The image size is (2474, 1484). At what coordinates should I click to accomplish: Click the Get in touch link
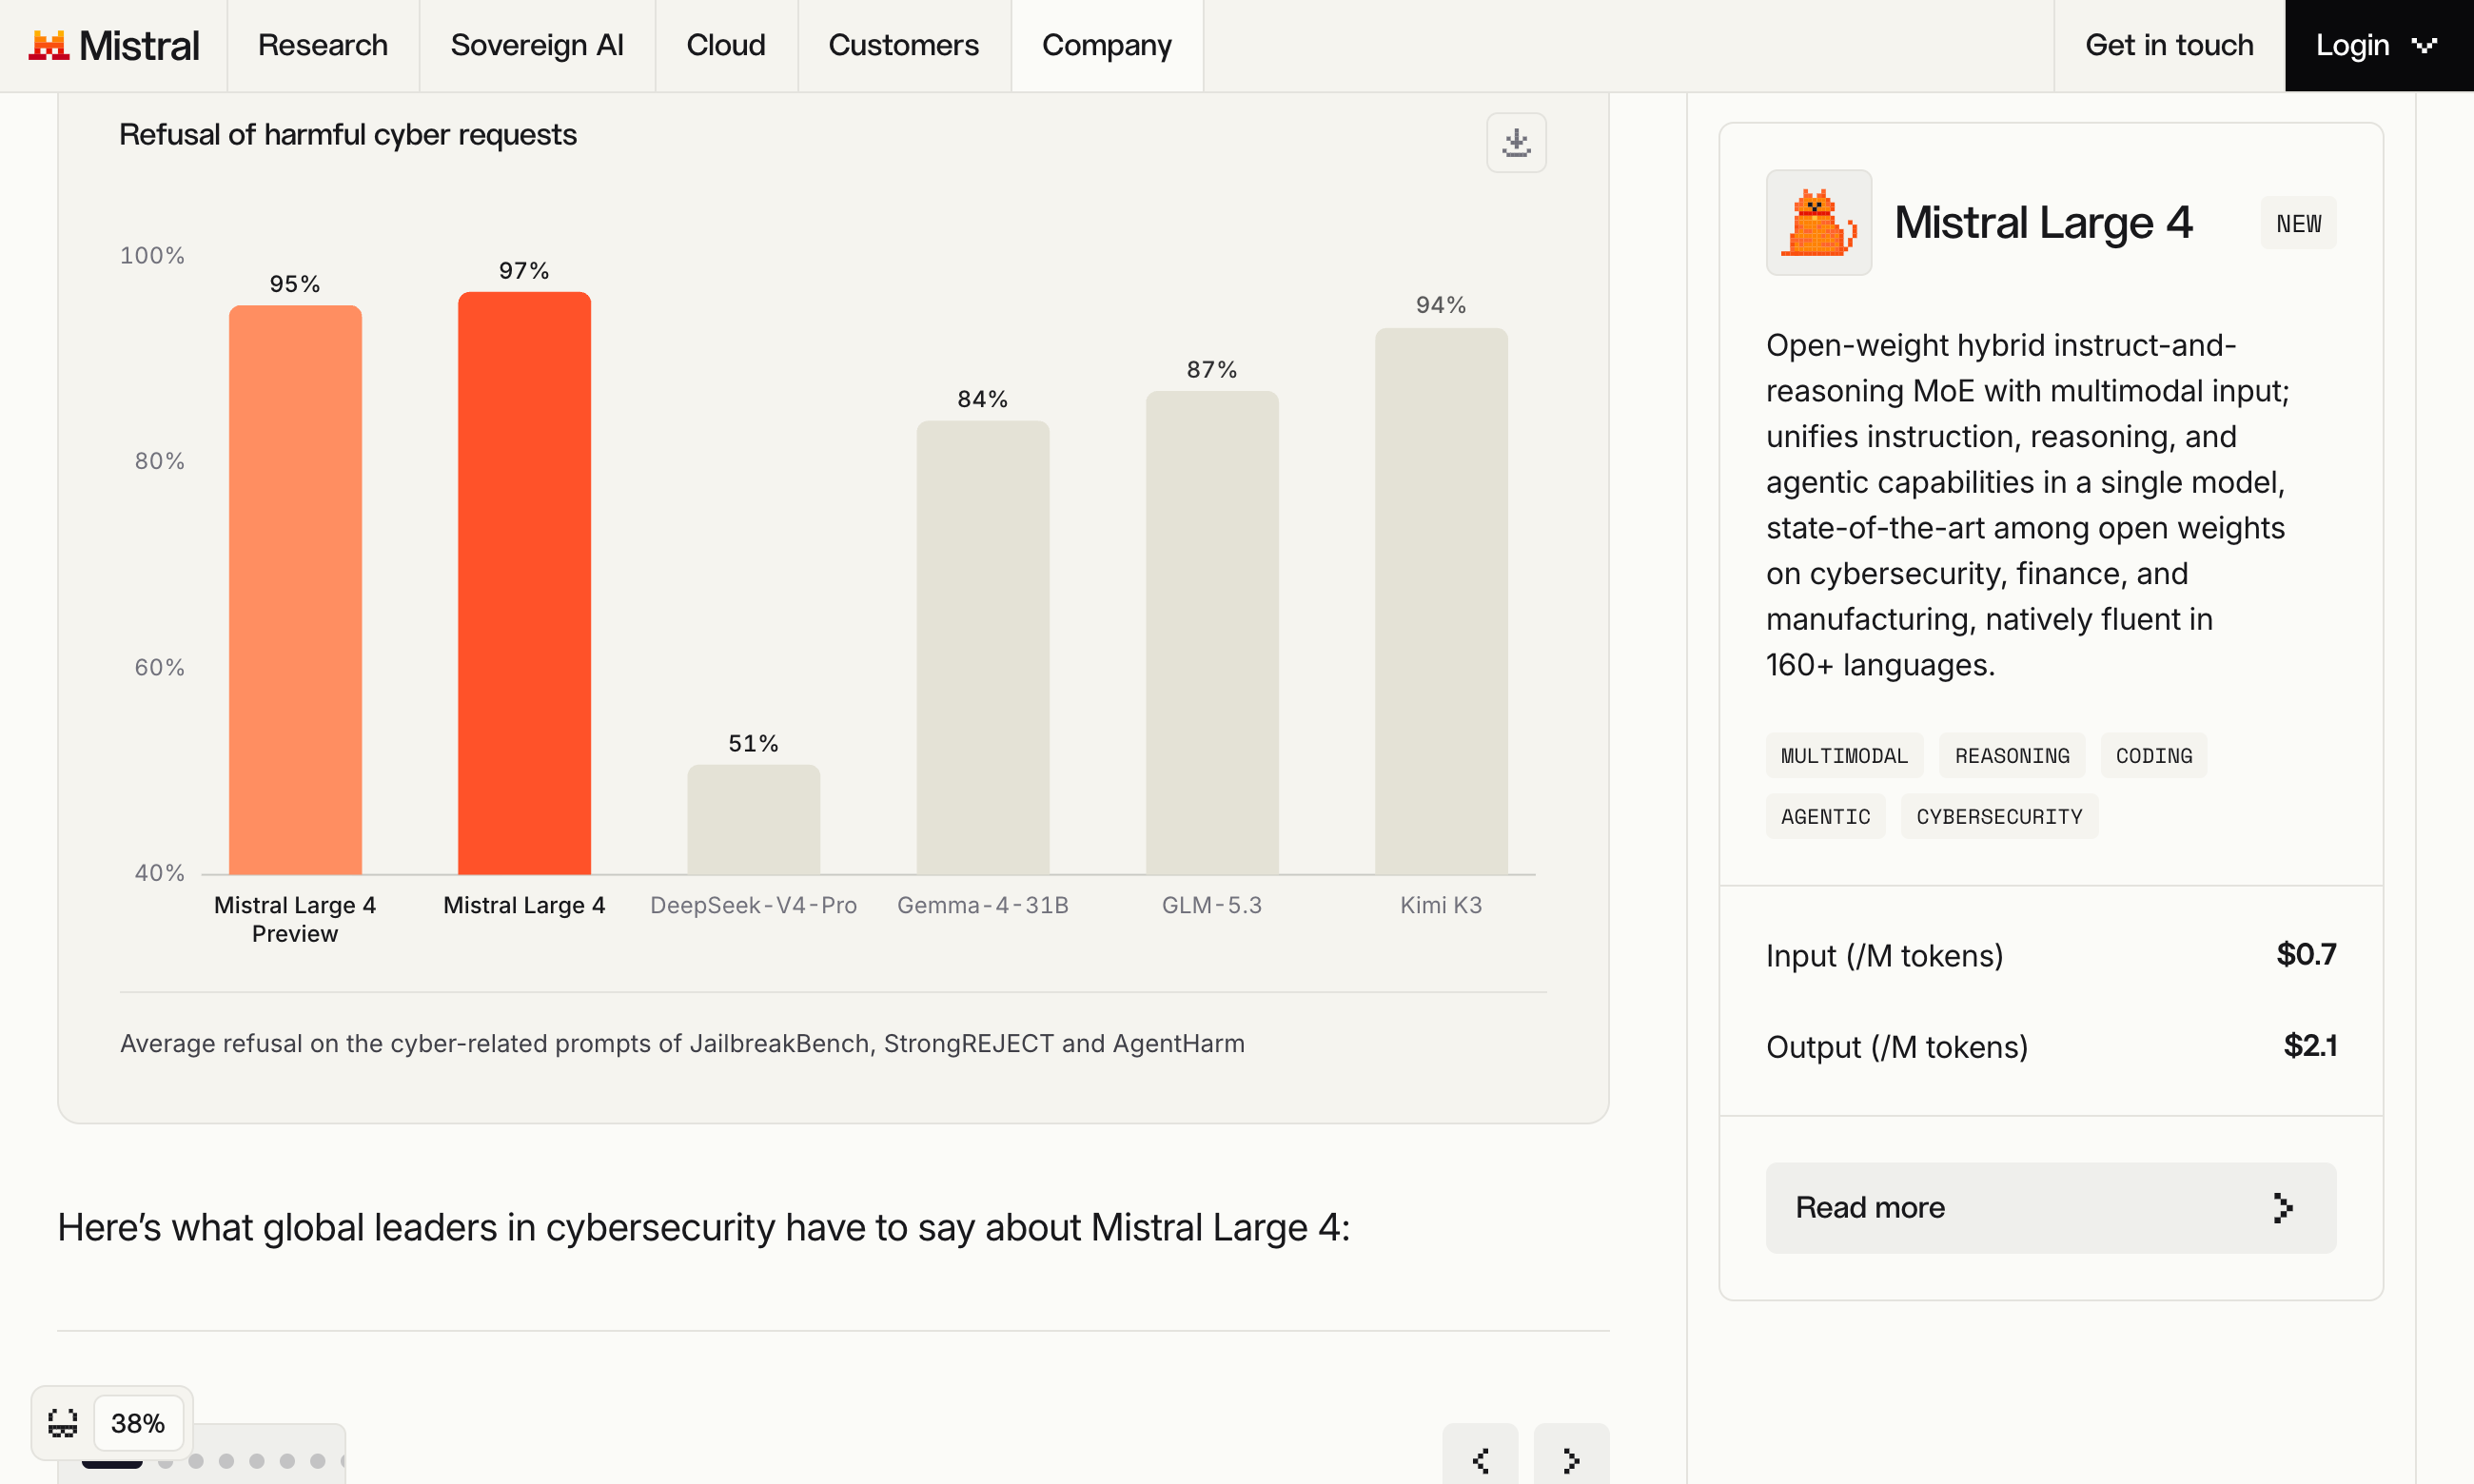pos(2169,45)
